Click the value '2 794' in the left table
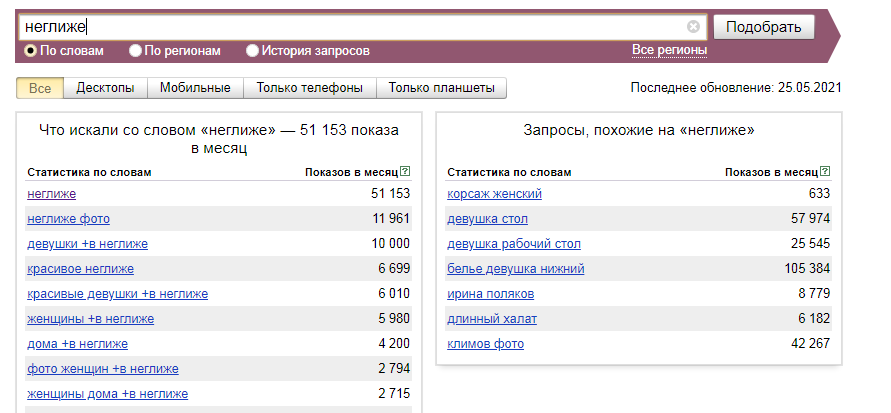 coord(394,369)
